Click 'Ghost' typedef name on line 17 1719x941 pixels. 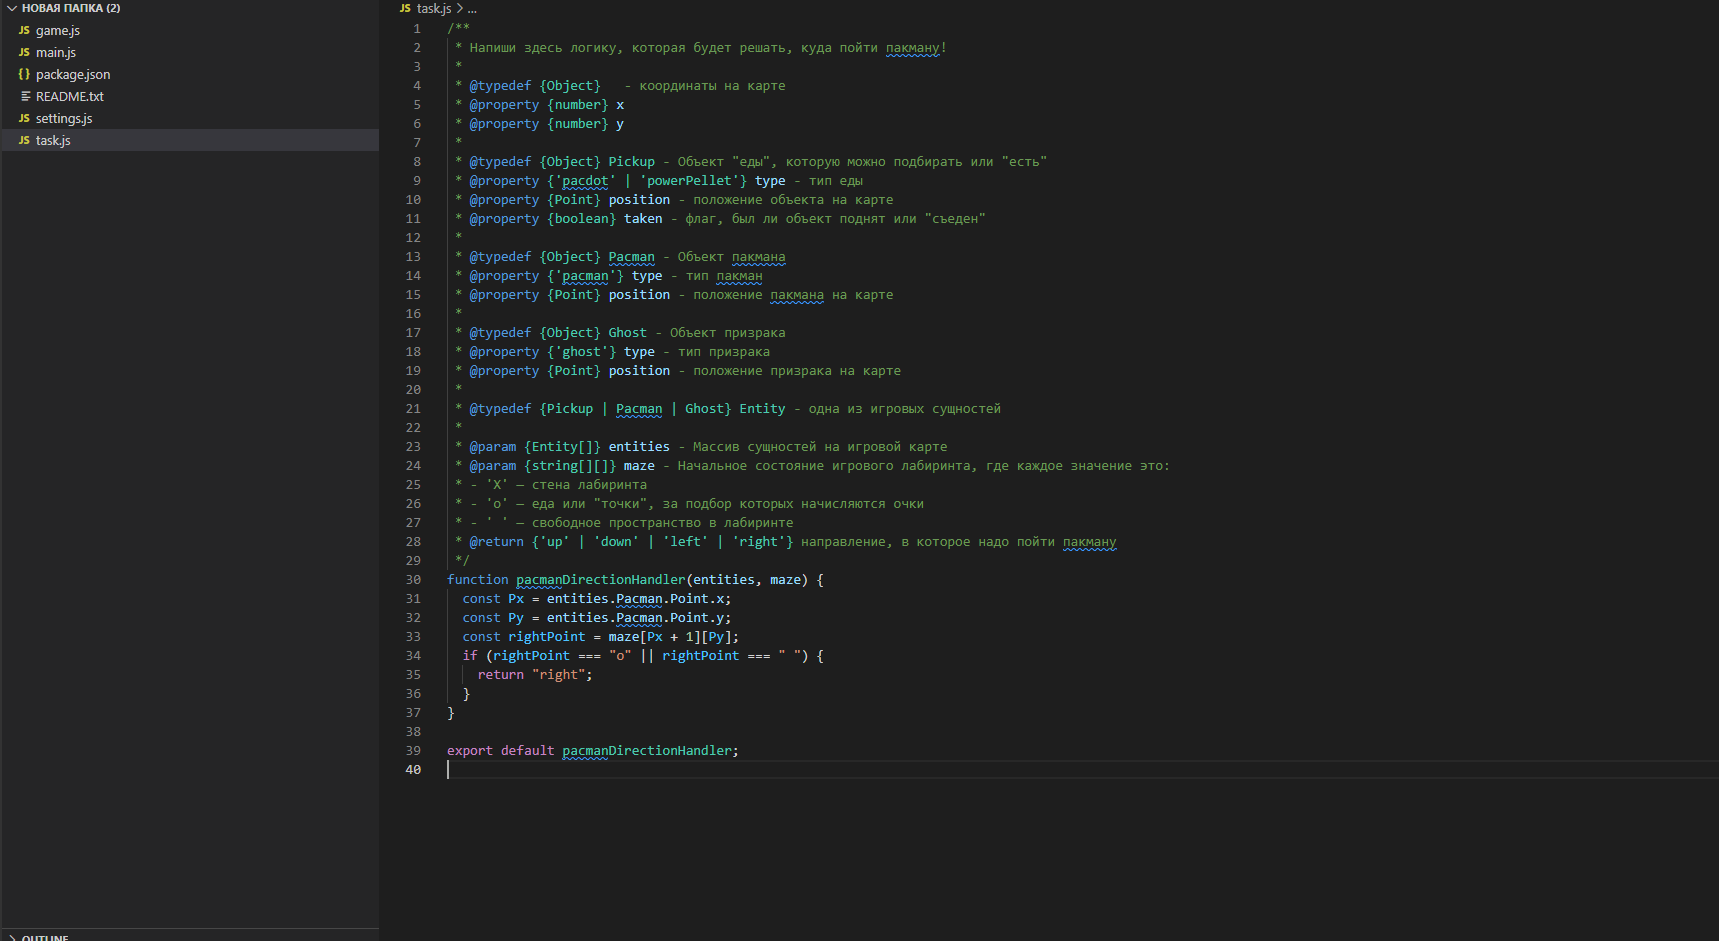[628, 333]
